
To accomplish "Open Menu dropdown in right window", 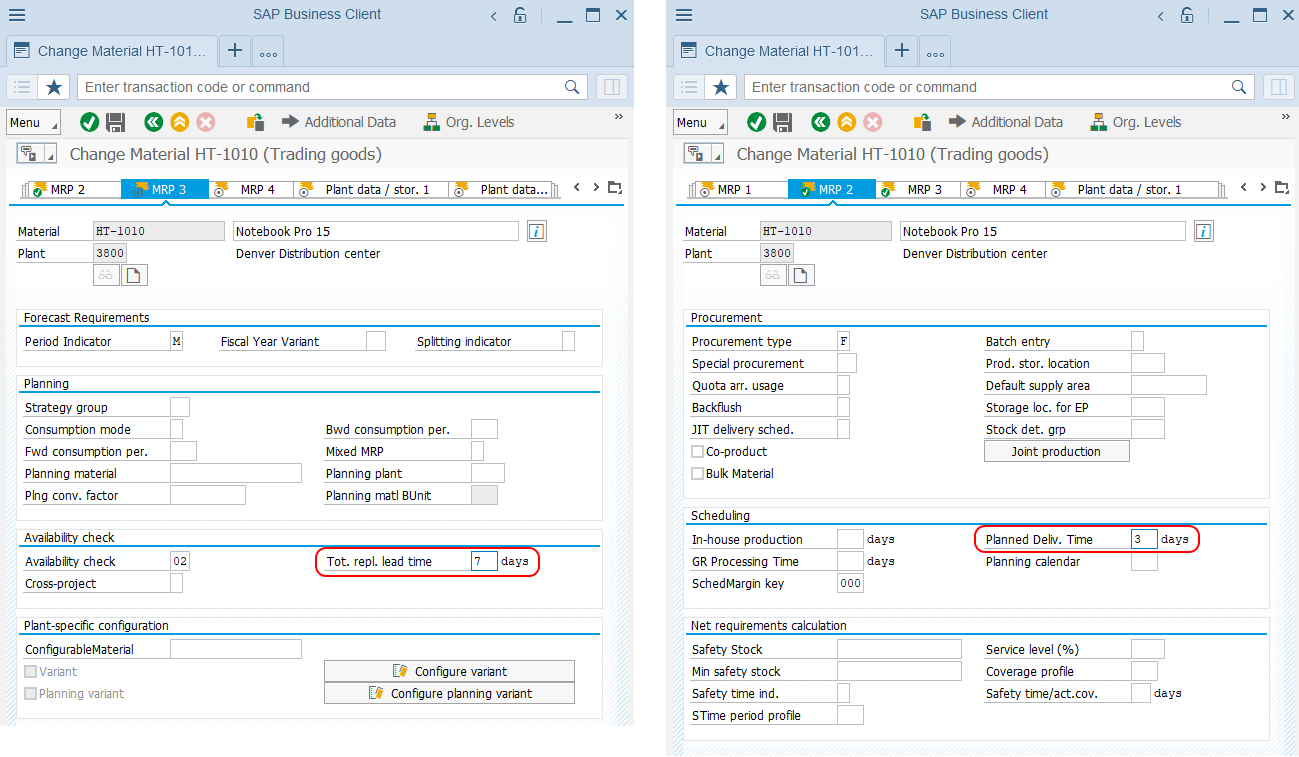I will tap(700, 122).
